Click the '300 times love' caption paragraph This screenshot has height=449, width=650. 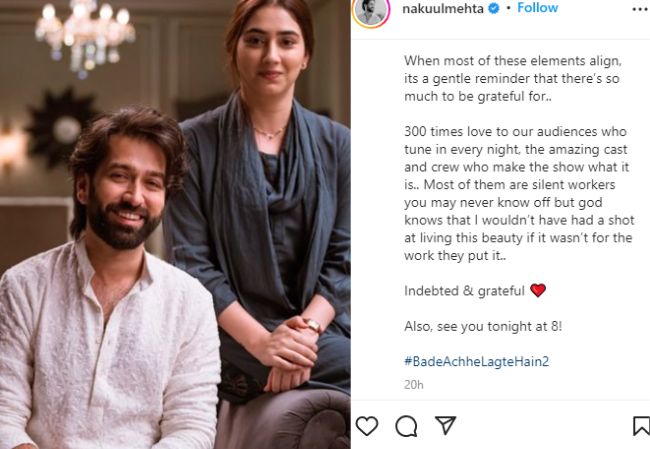tap(519, 194)
